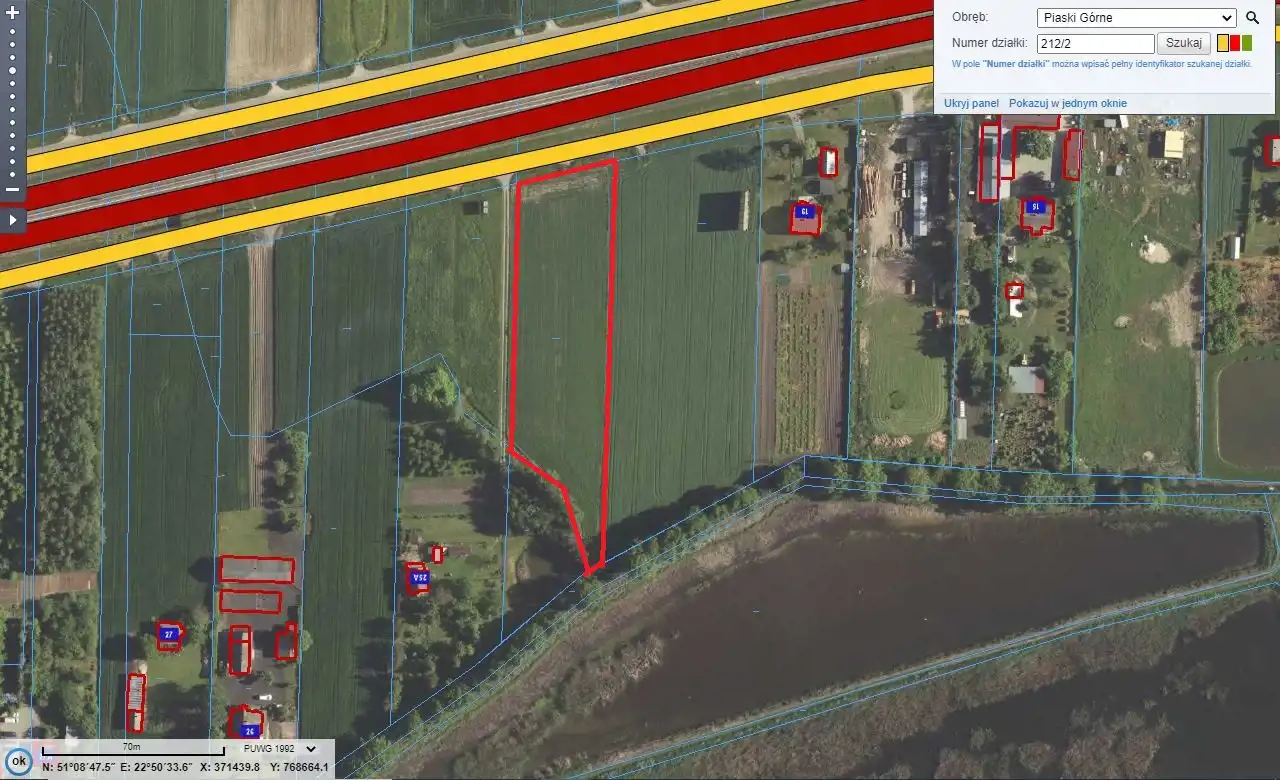Image resolution: width=1280 pixels, height=780 pixels.
Task: Click building marker labeled 25A
Action: 418,579
